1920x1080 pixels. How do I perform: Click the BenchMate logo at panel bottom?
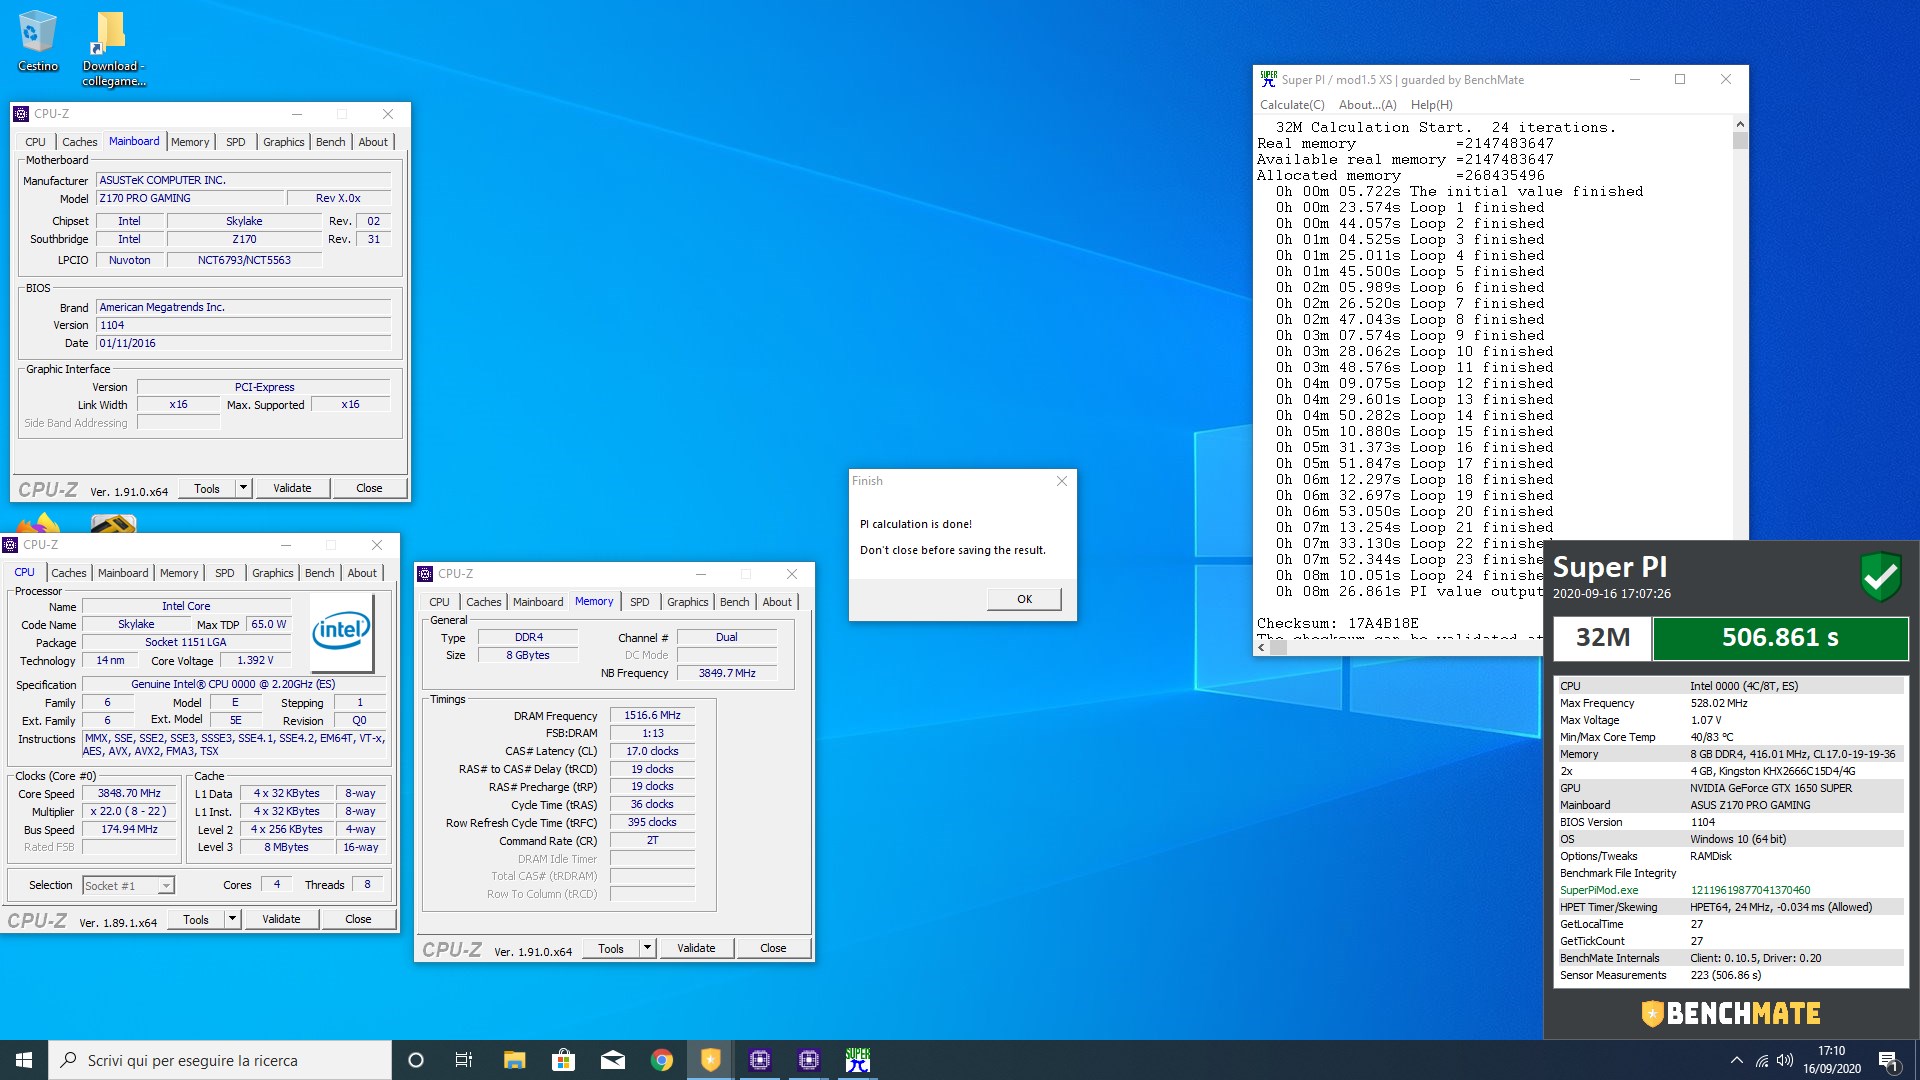pos(1731,1014)
